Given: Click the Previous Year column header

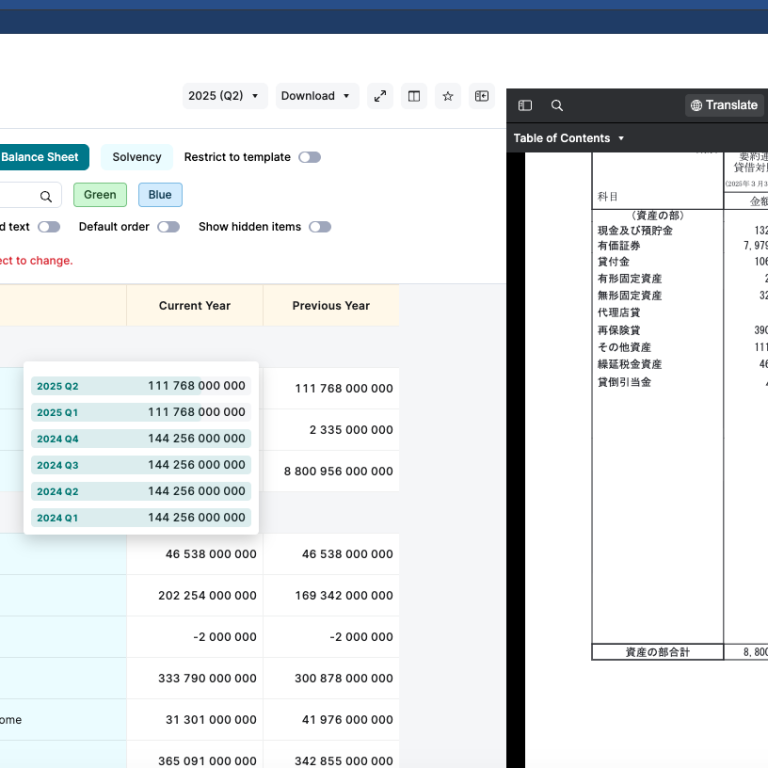Looking at the screenshot, I should click(331, 306).
